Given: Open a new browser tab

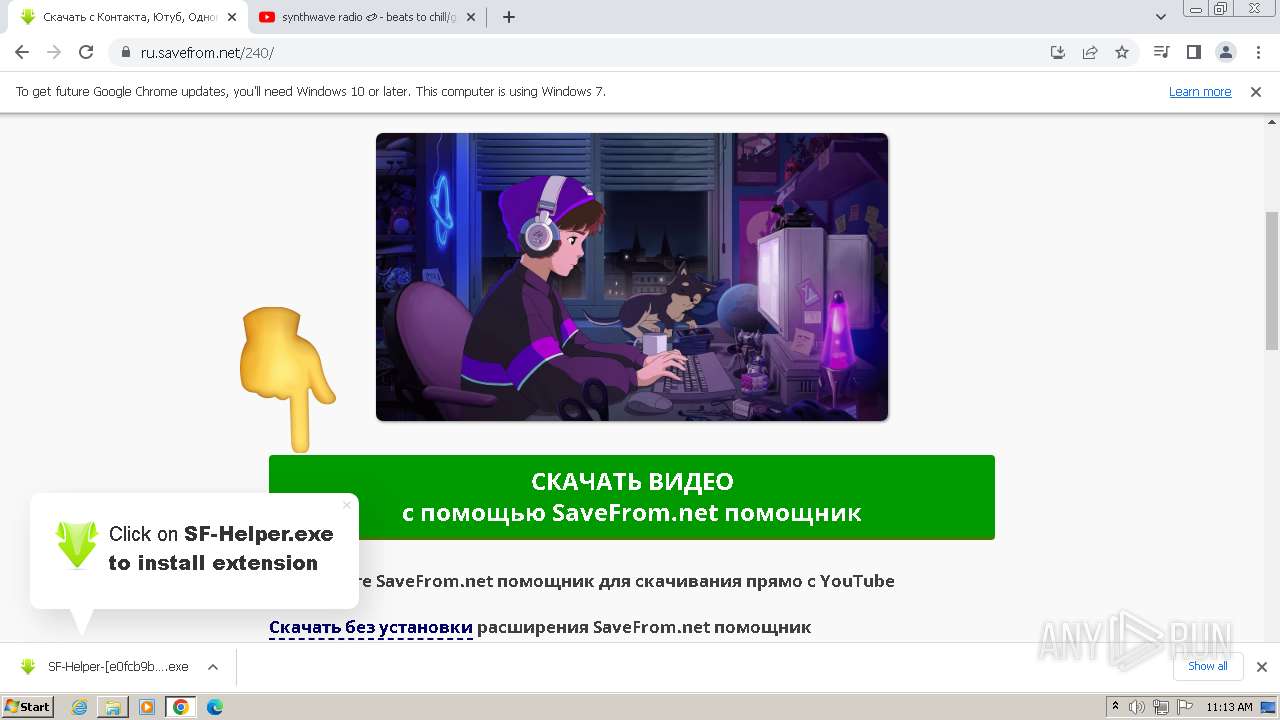Looking at the screenshot, I should (x=508, y=17).
